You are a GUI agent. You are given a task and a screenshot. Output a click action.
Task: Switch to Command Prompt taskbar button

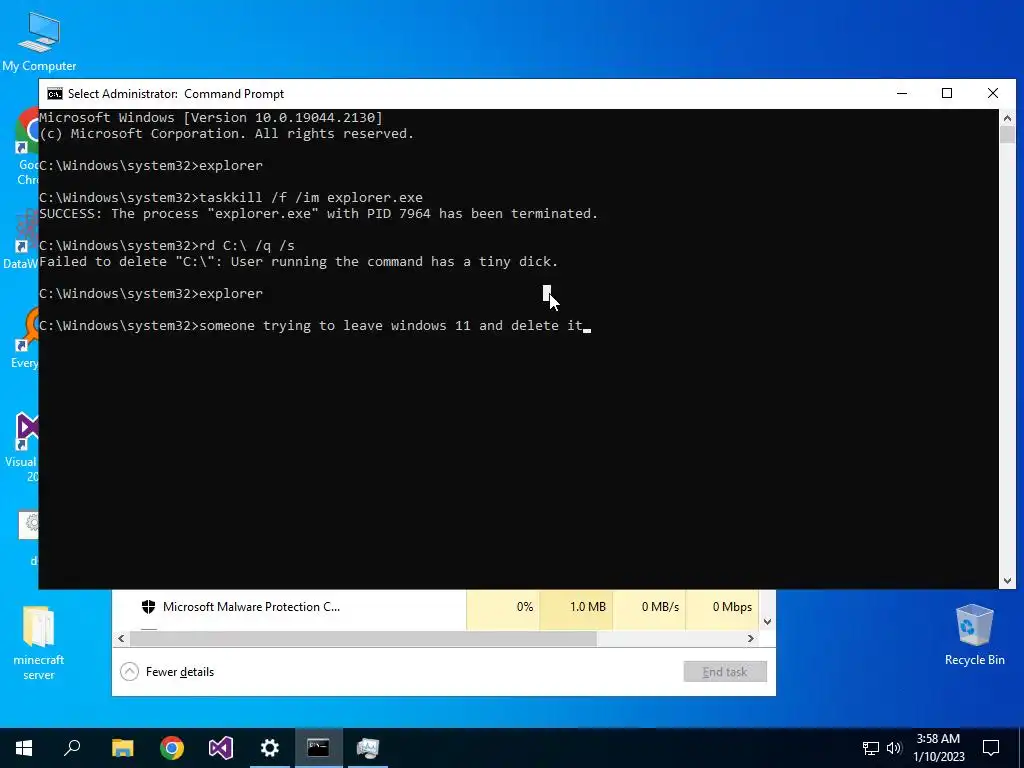tap(318, 748)
